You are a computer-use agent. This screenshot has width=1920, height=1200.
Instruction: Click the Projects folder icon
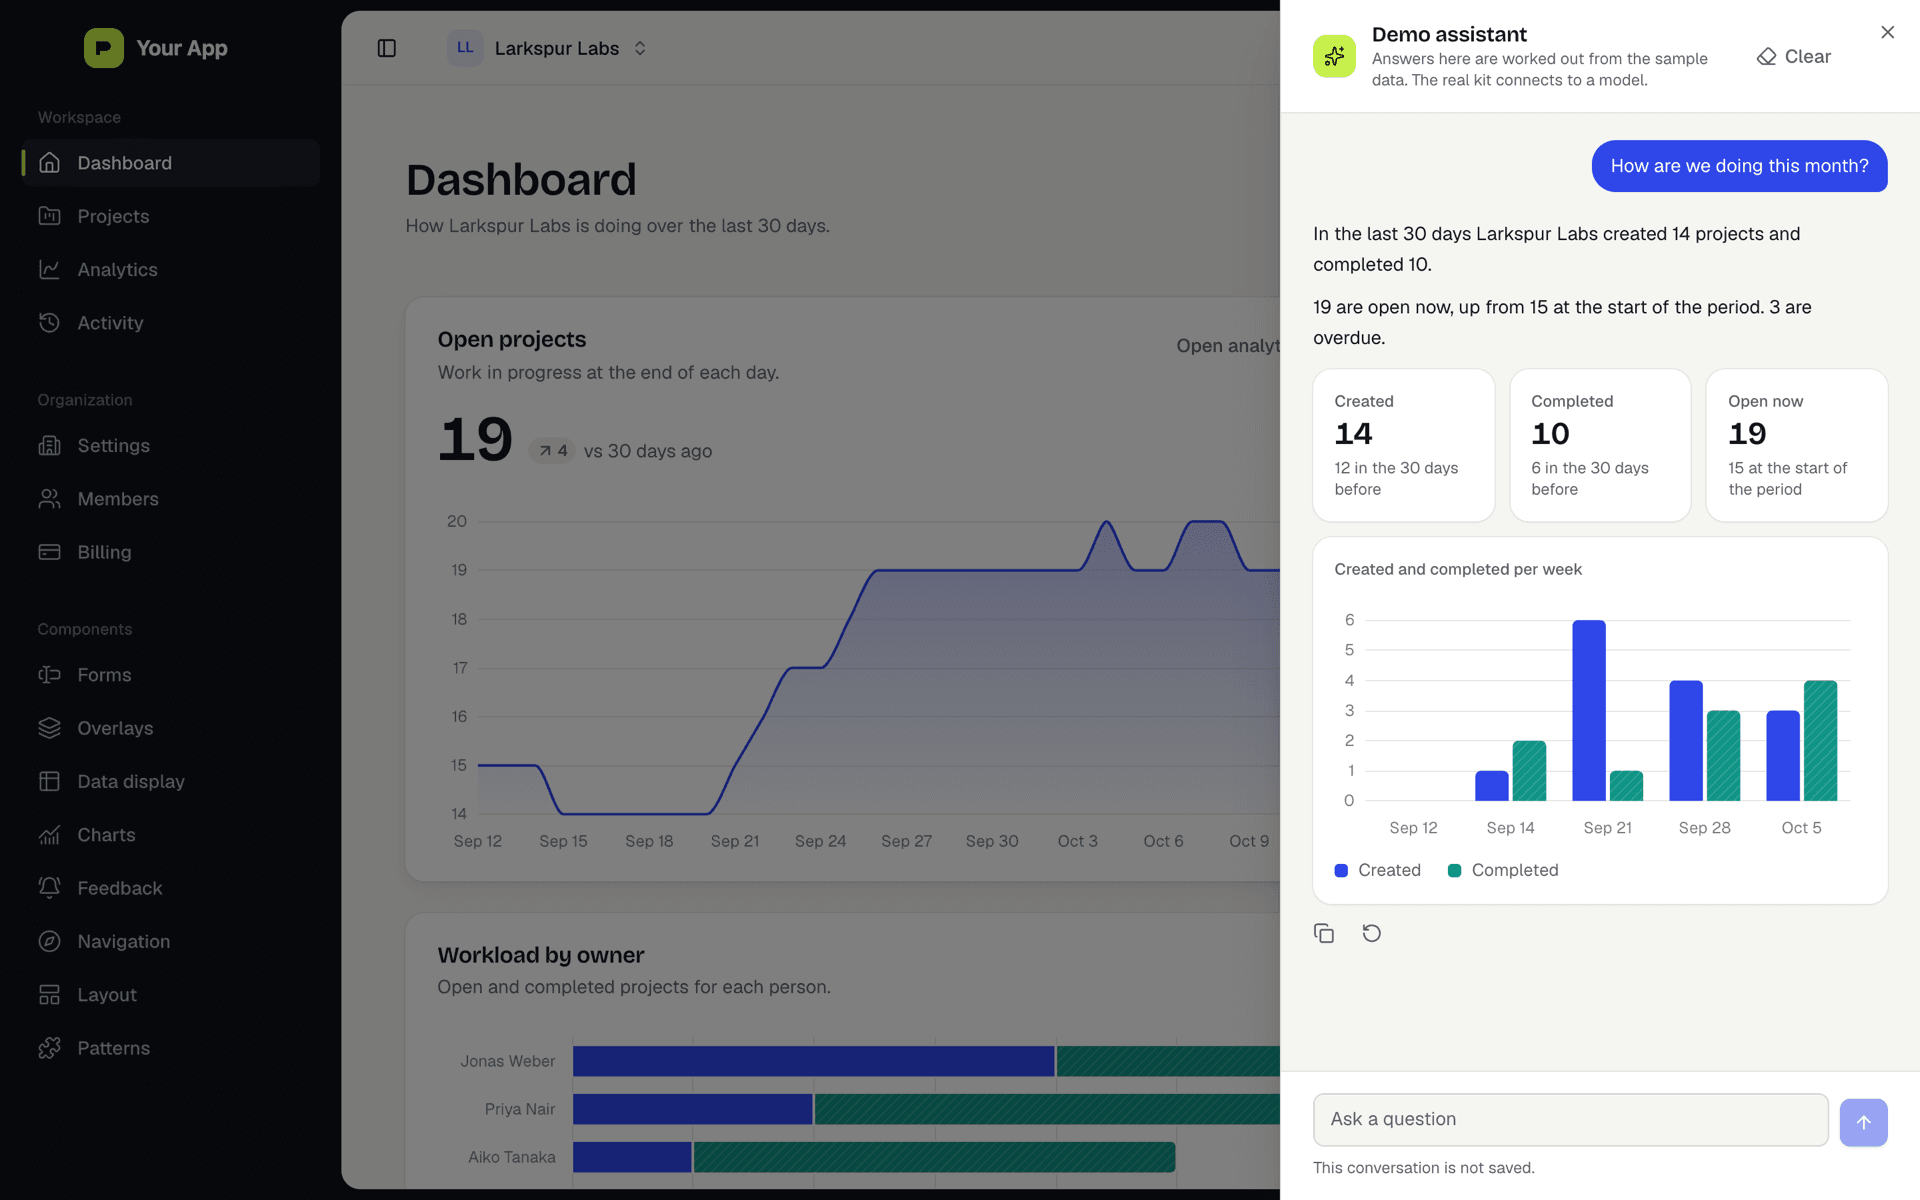click(x=50, y=216)
